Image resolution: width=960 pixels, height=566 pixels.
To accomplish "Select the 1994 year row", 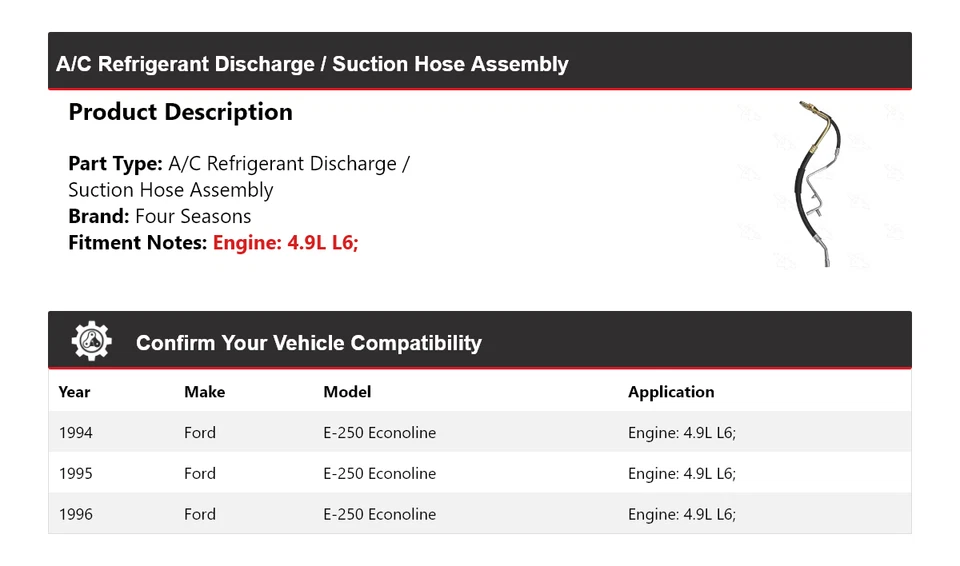I will coord(75,433).
